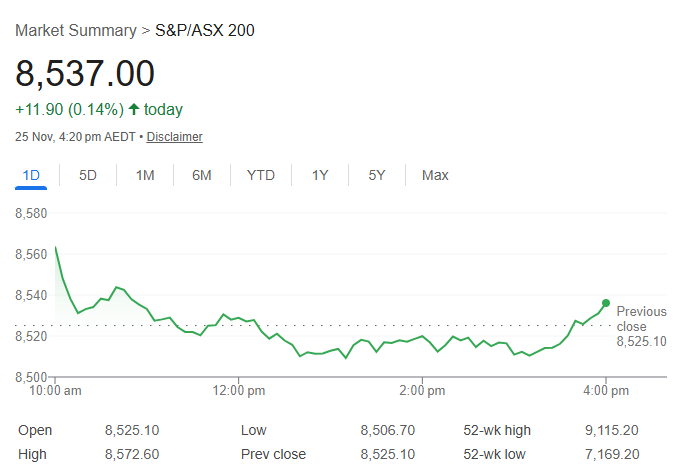The width and height of the screenshot is (691, 476).
Task: Click the S&P/ASX 200 index title
Action: pos(205,31)
